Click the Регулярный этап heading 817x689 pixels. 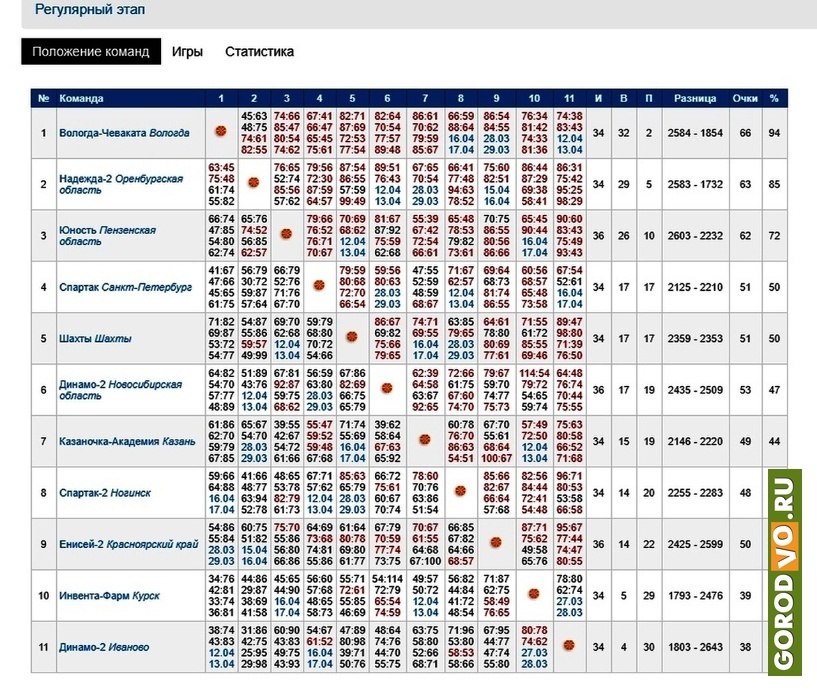pyautogui.click(x=90, y=9)
